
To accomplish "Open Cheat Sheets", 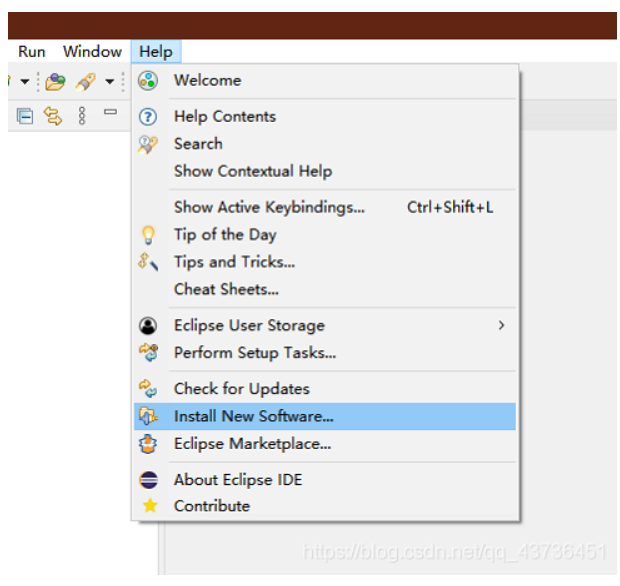I will [324, 289].
